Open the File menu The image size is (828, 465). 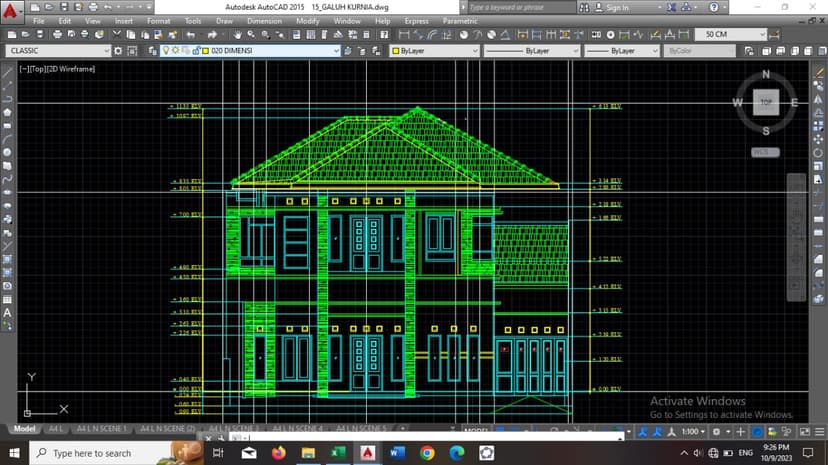(39, 21)
